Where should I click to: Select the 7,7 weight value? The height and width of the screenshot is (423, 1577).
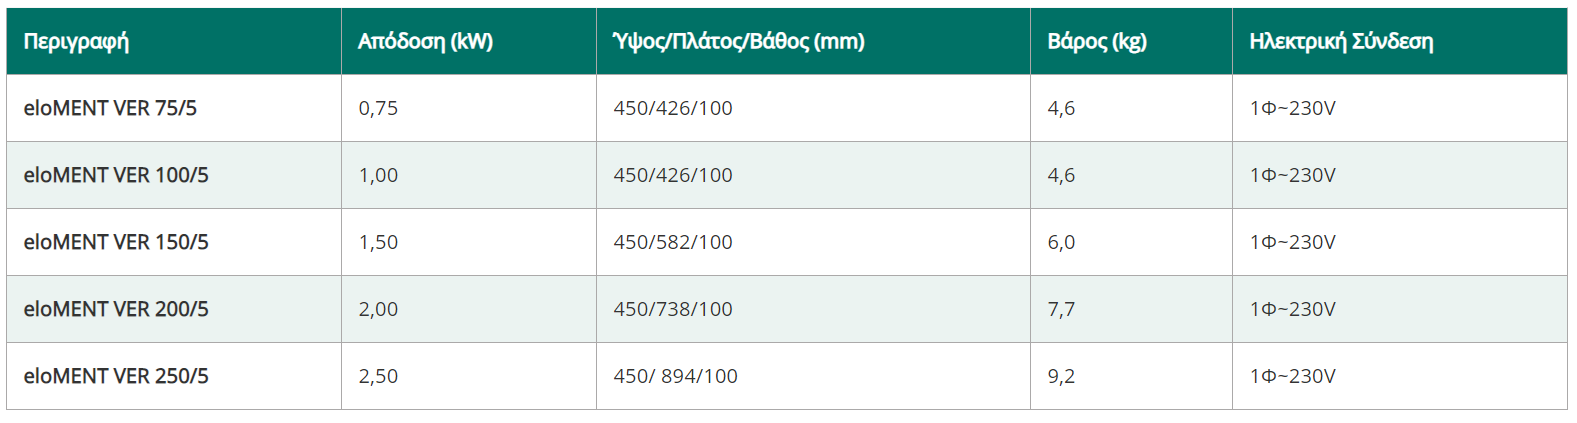coord(1061,309)
